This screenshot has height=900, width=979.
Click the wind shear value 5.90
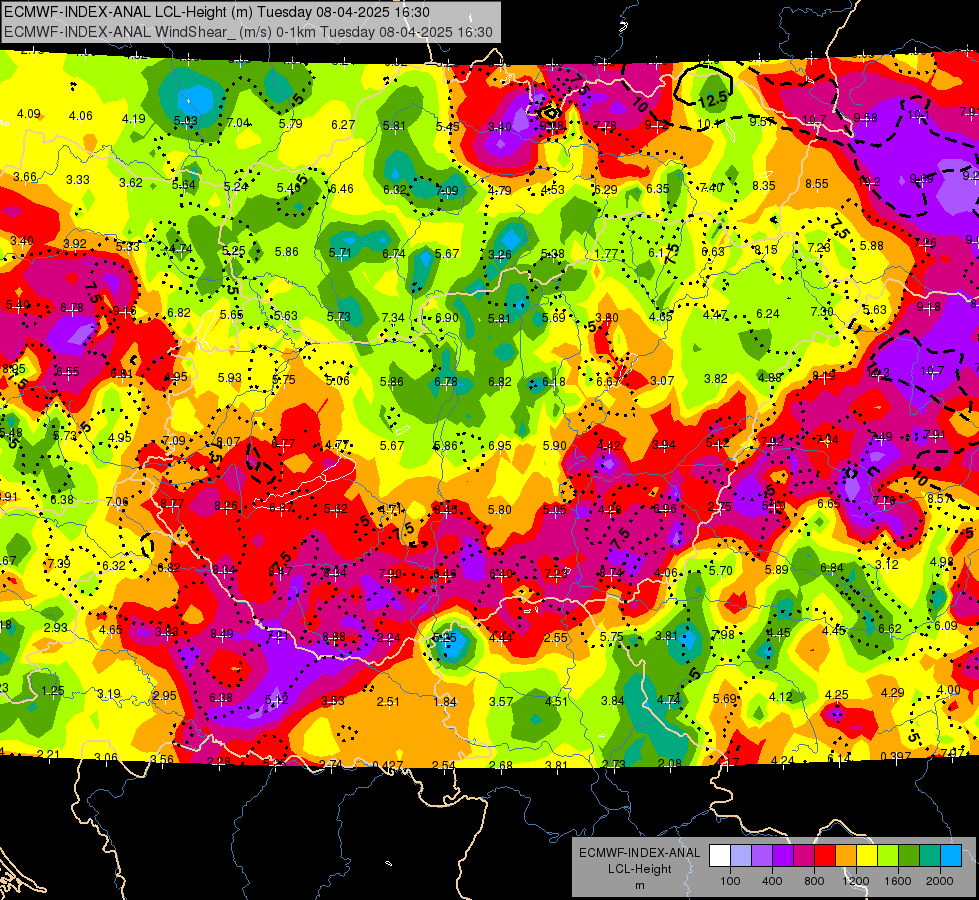click(x=554, y=445)
